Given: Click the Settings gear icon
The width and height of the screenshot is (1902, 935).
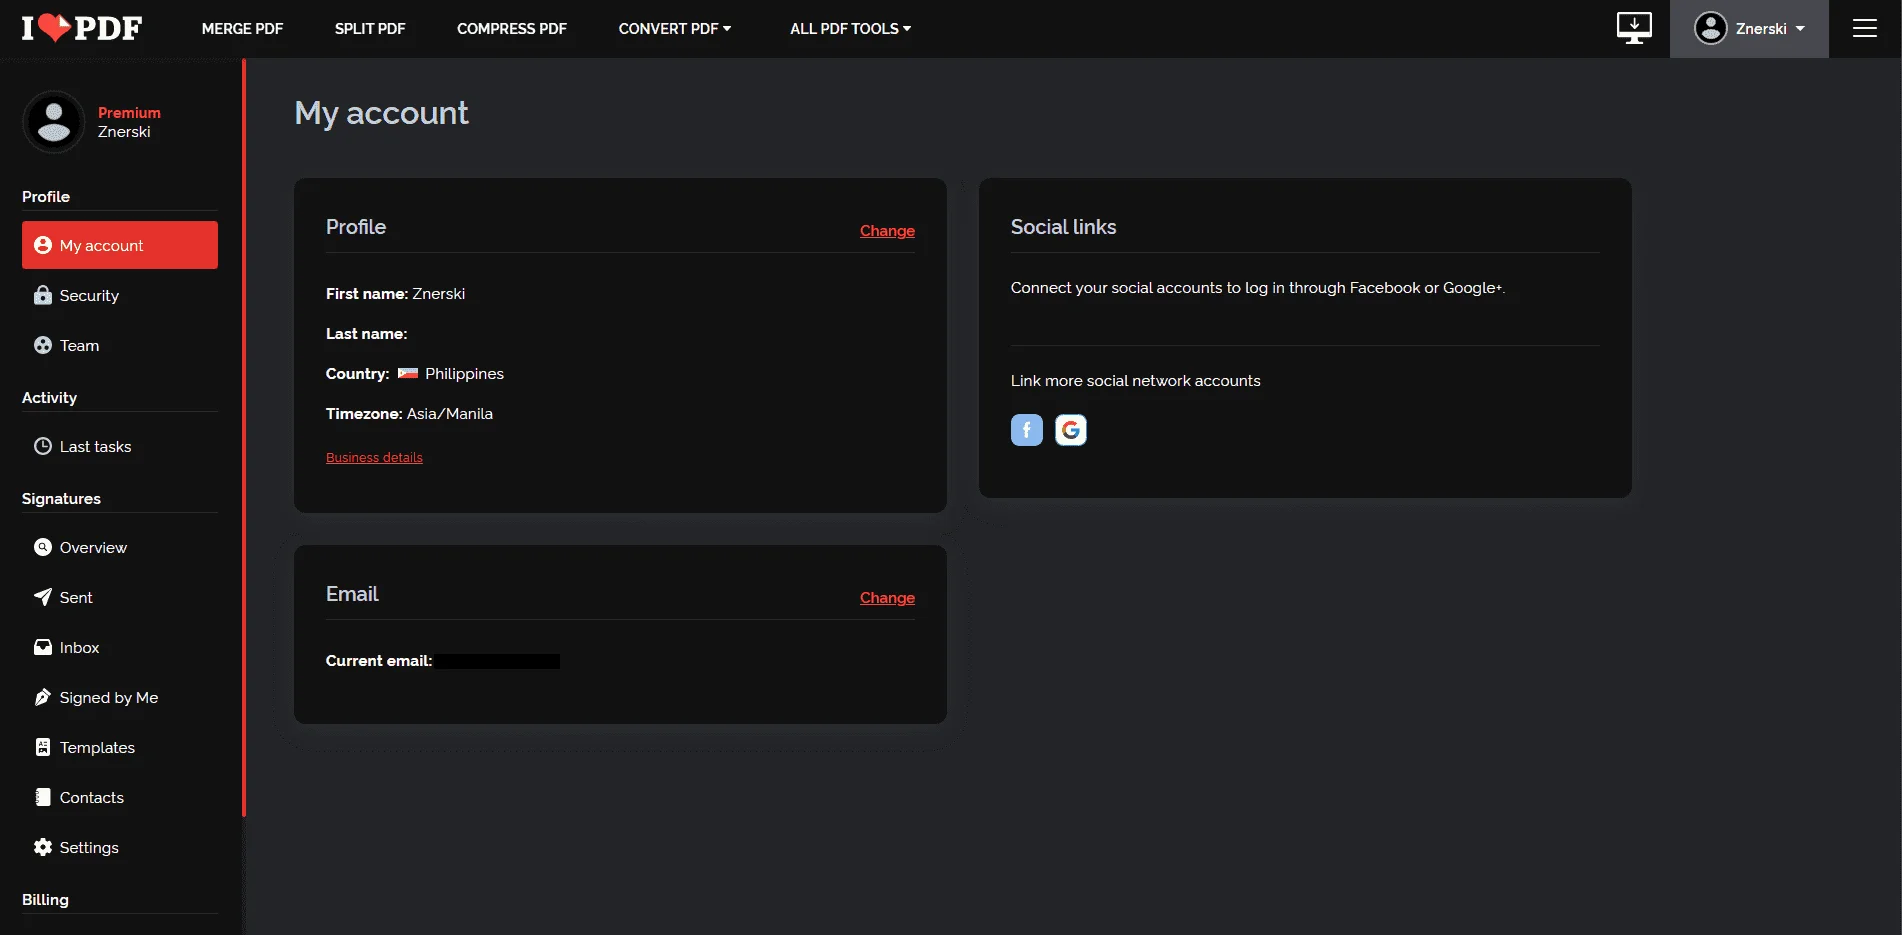Looking at the screenshot, I should (x=43, y=847).
